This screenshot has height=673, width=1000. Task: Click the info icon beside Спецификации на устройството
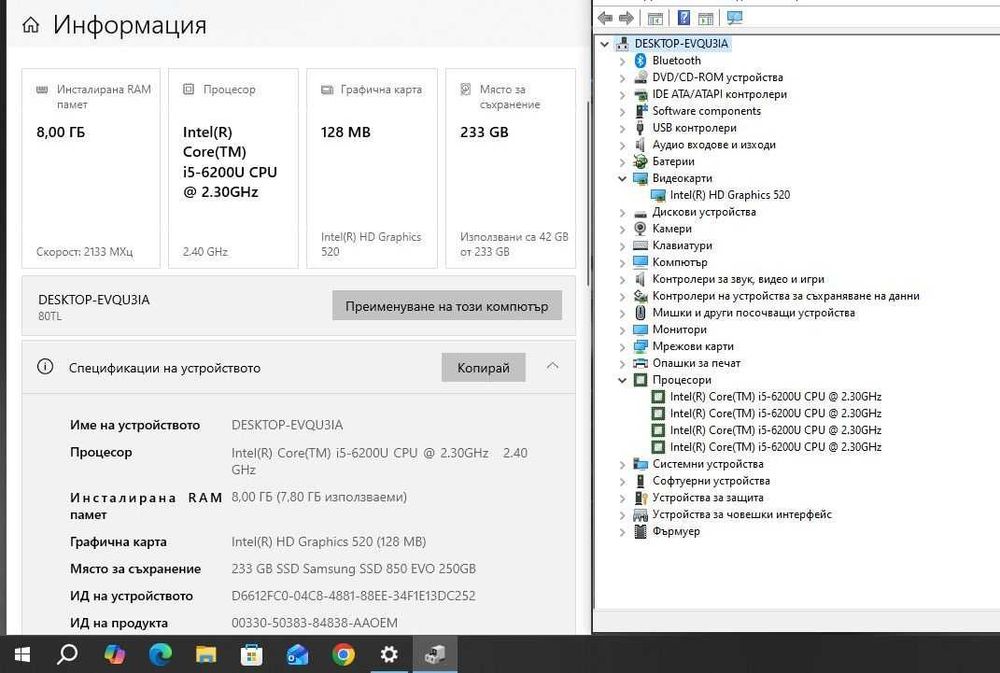(x=45, y=367)
